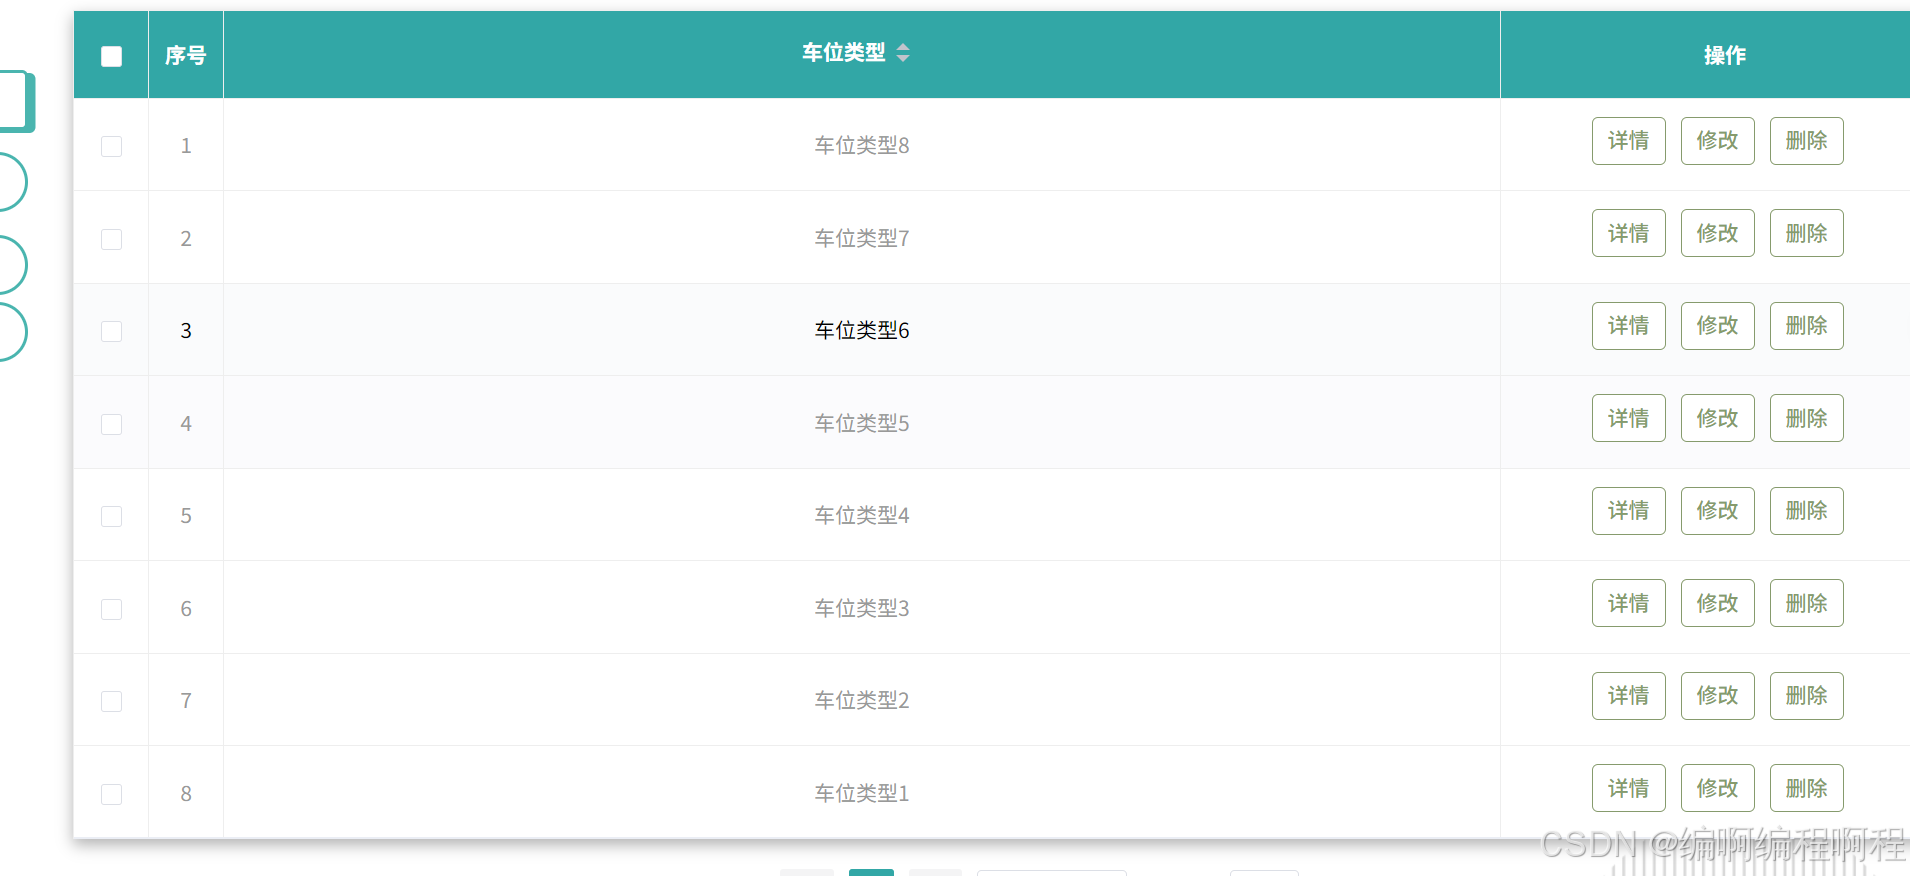Open 详情 for 车位类型1
This screenshot has width=1910, height=876.
1628,788
